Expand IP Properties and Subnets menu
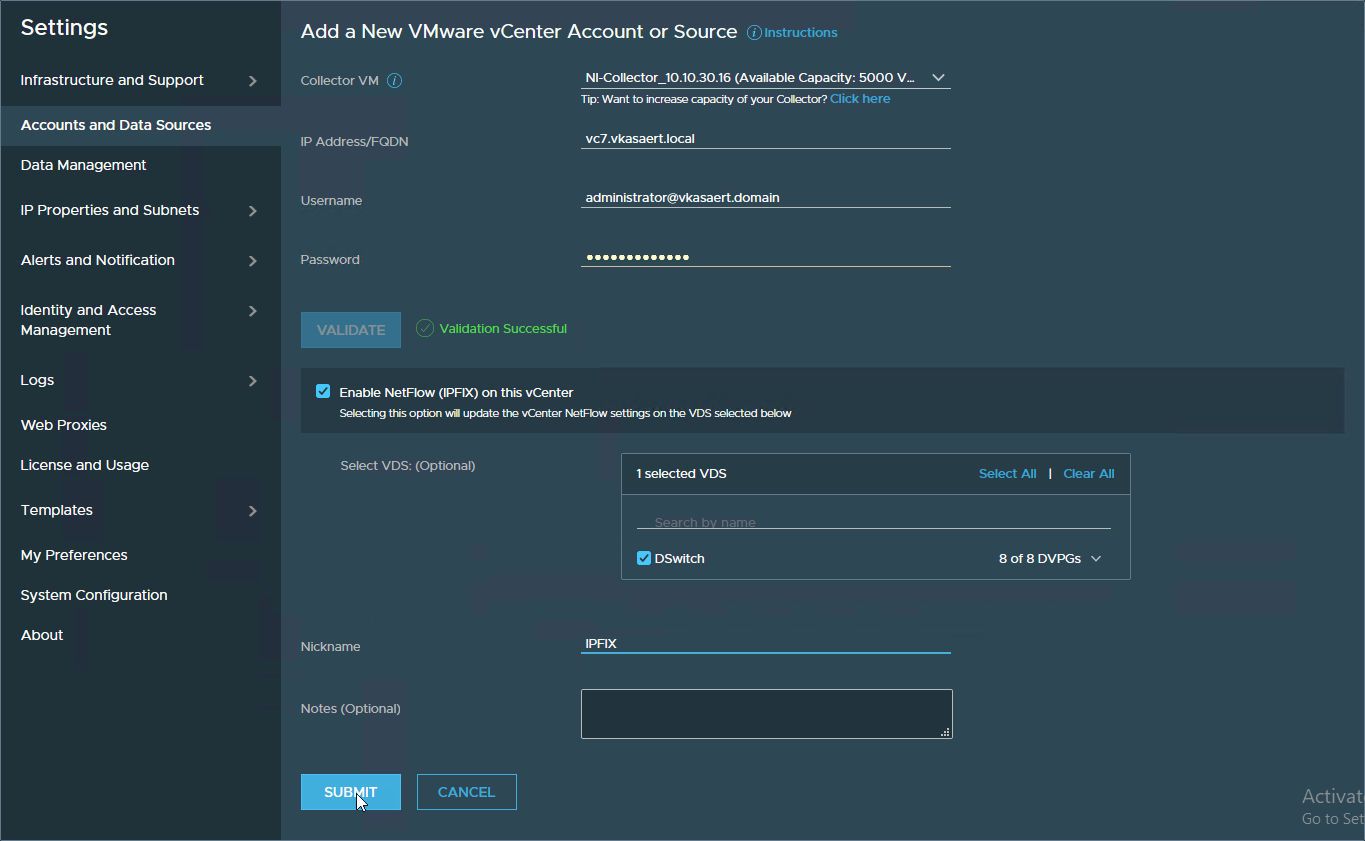The width and height of the screenshot is (1365, 841). click(252, 211)
